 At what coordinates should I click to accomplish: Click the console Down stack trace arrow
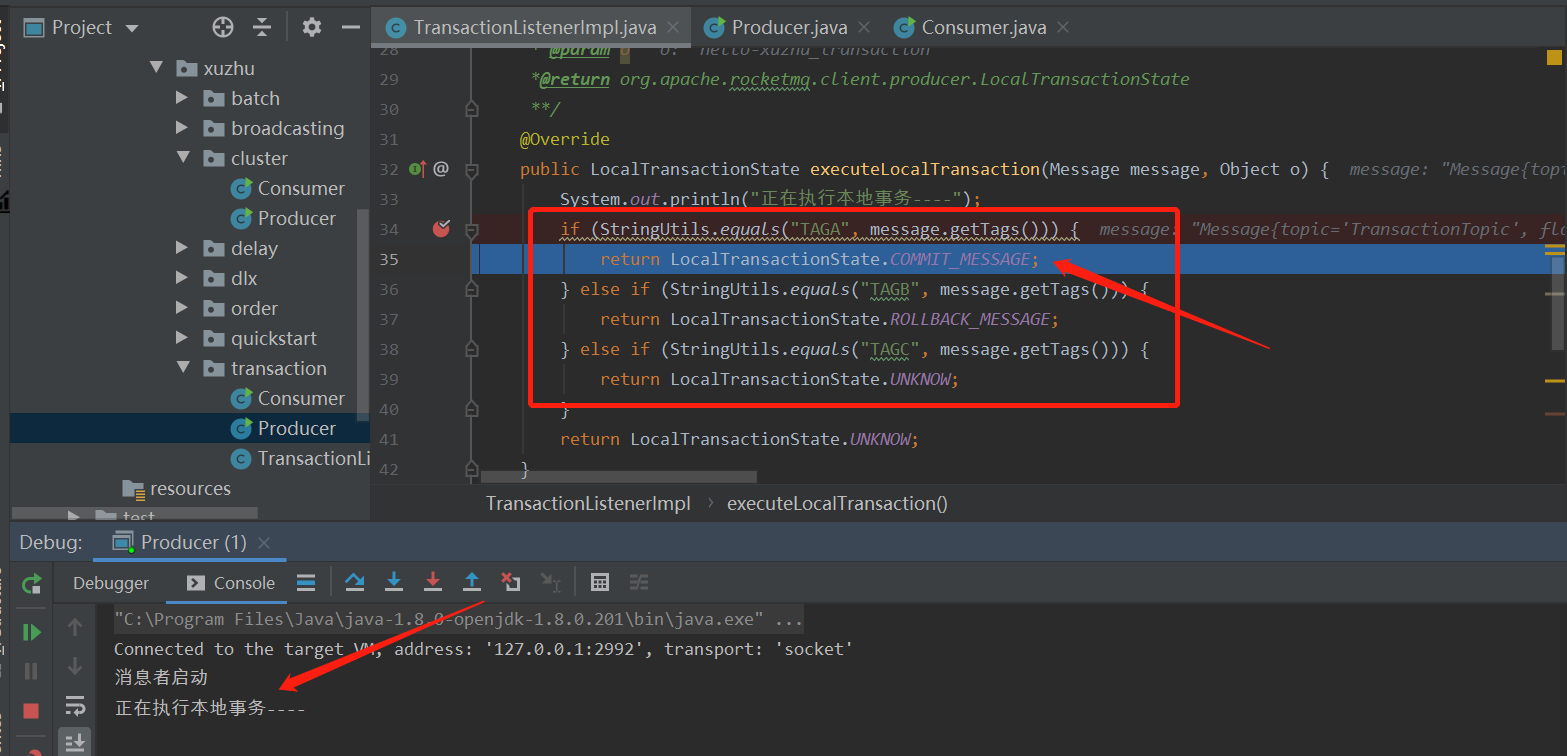75,667
